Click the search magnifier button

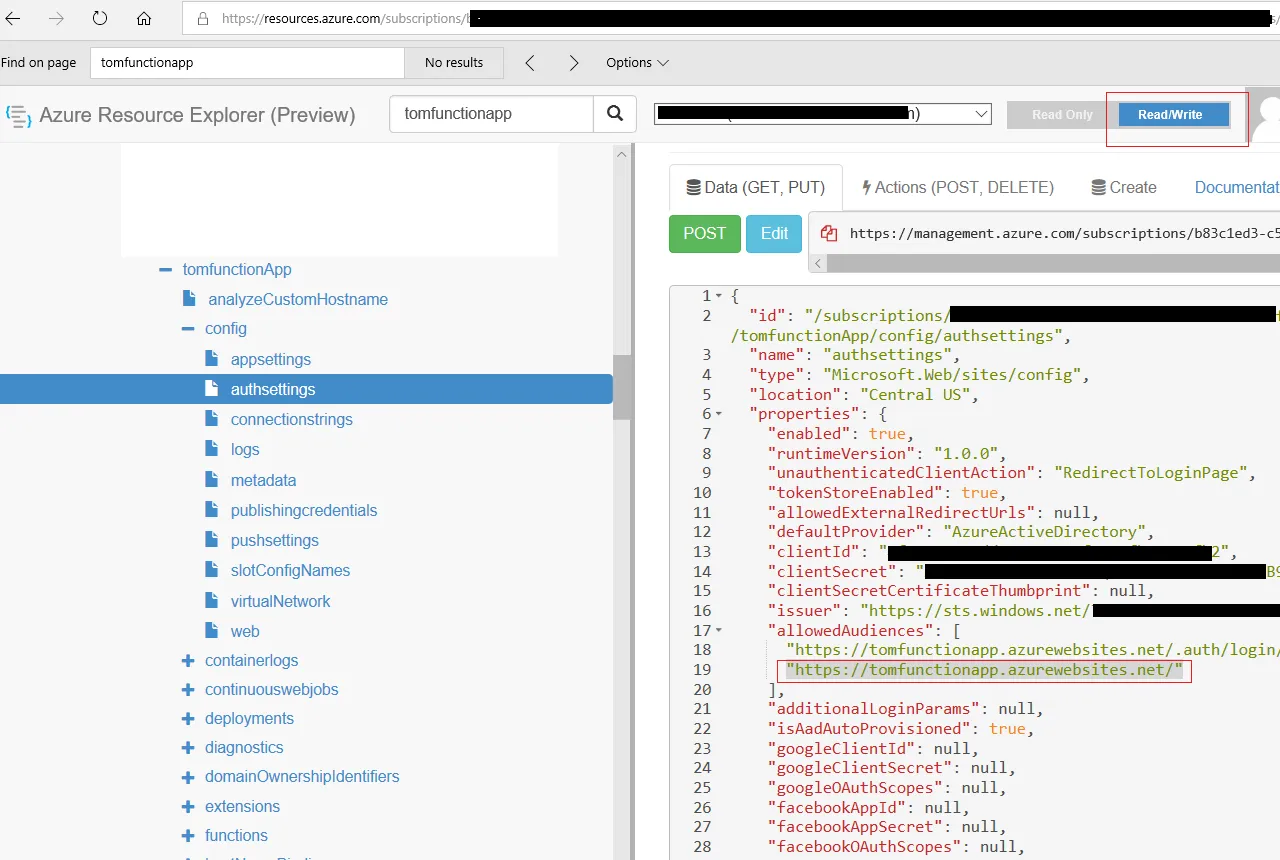(615, 114)
